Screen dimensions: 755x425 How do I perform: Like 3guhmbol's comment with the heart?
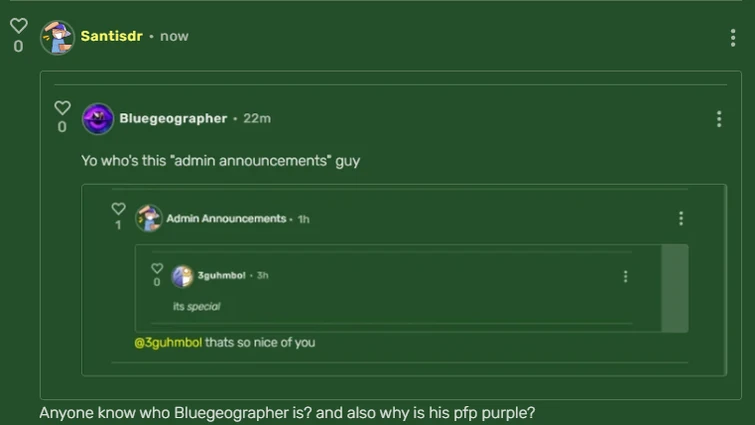point(157,268)
